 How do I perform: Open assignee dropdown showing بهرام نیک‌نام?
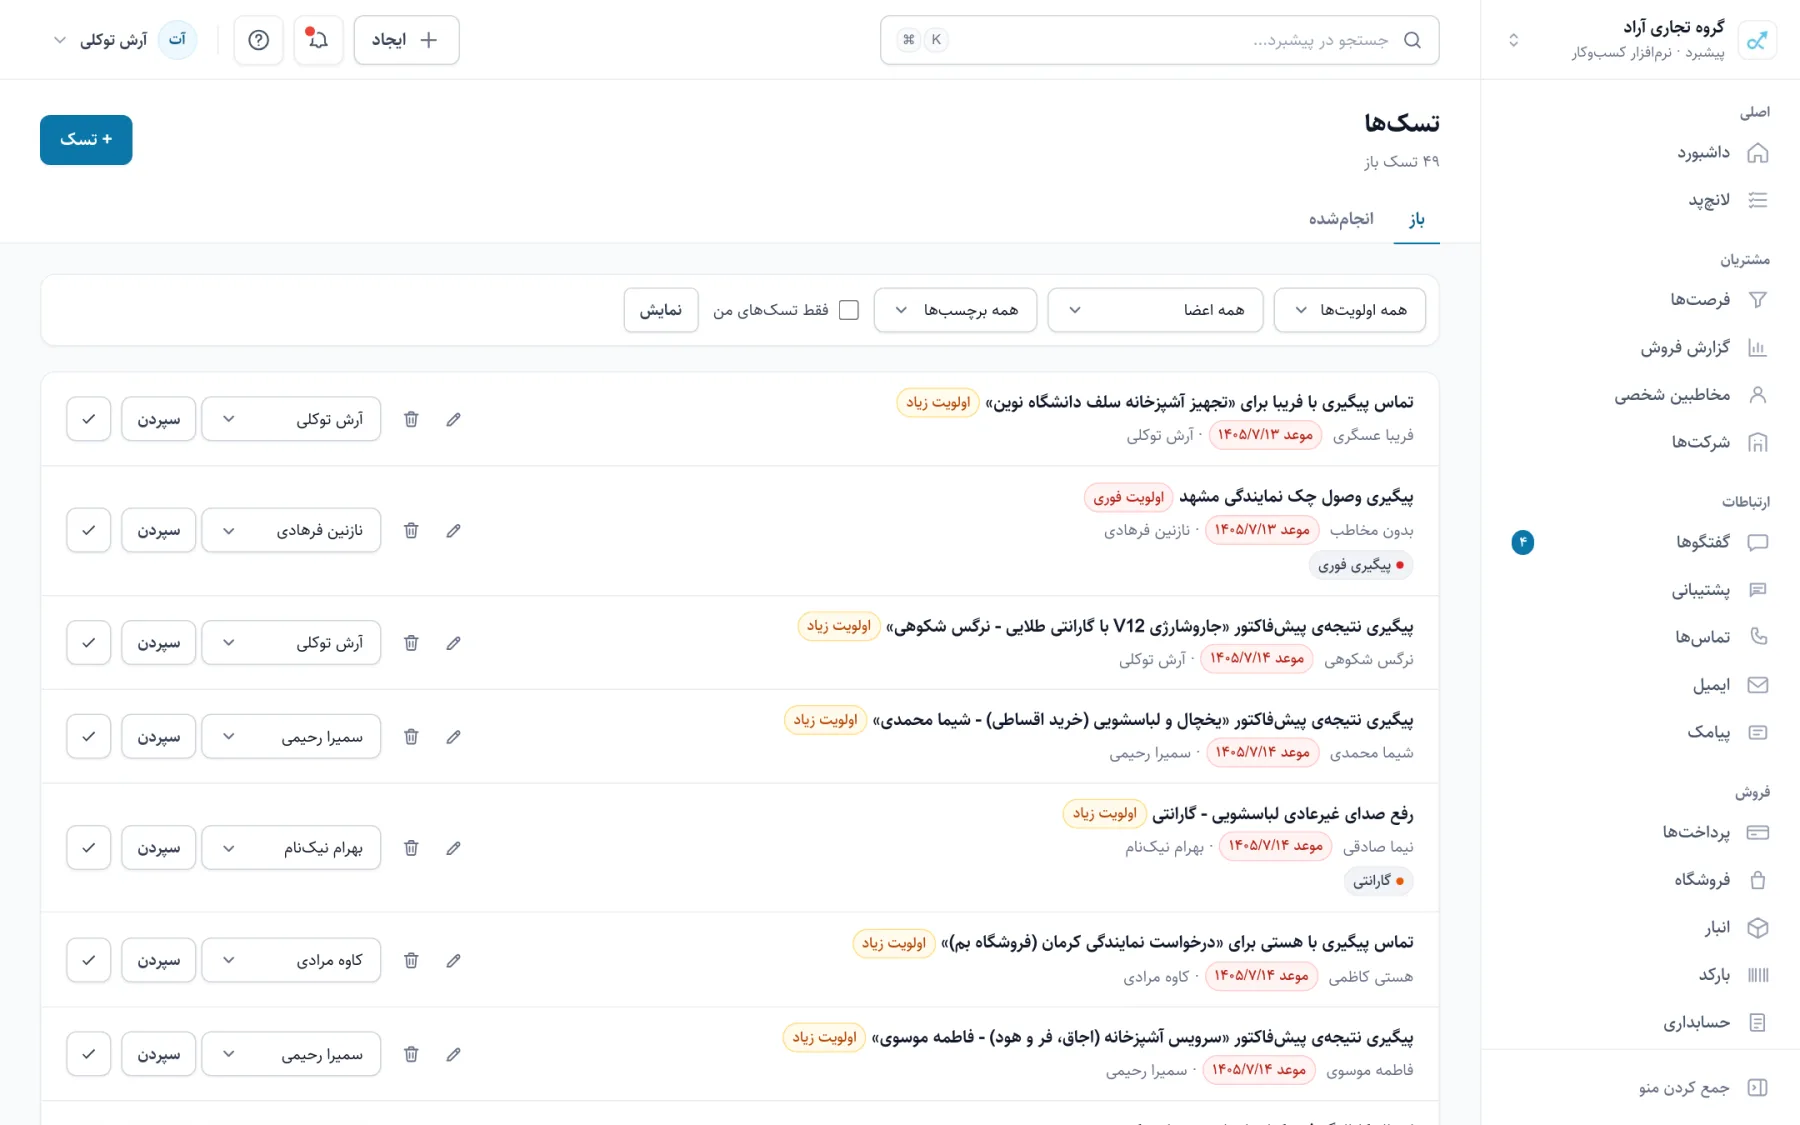pyautogui.click(x=291, y=848)
